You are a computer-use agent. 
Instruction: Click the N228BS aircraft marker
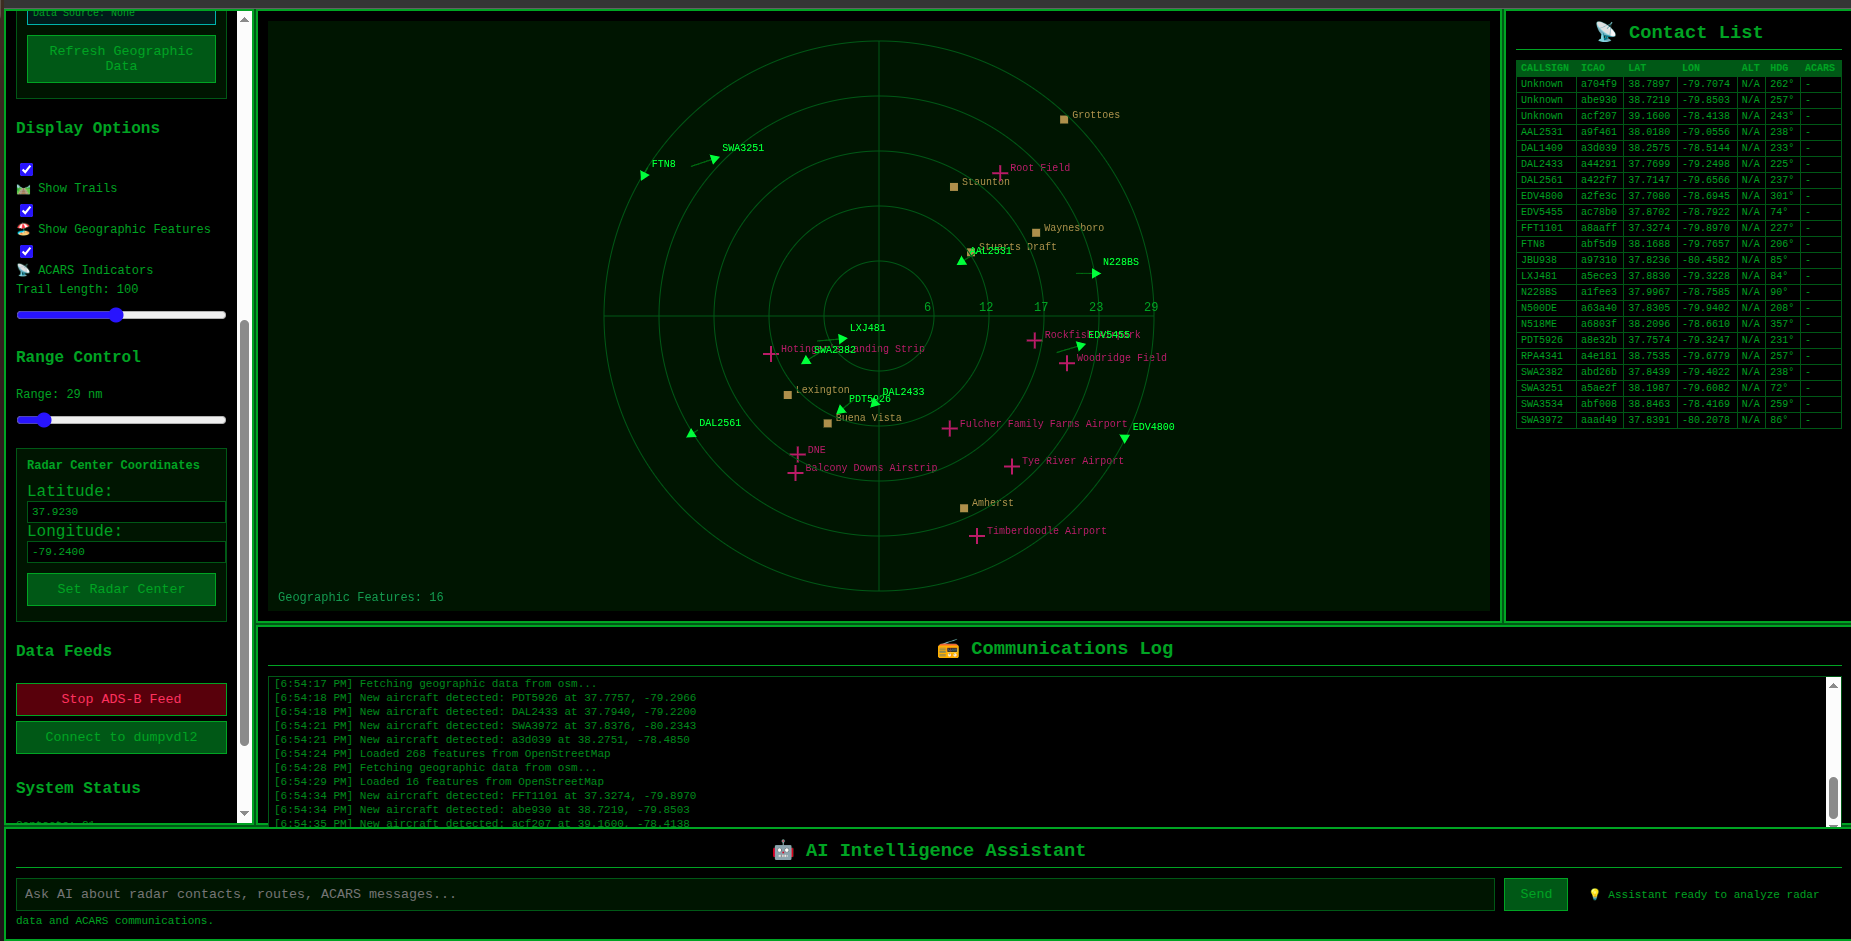1096,273
